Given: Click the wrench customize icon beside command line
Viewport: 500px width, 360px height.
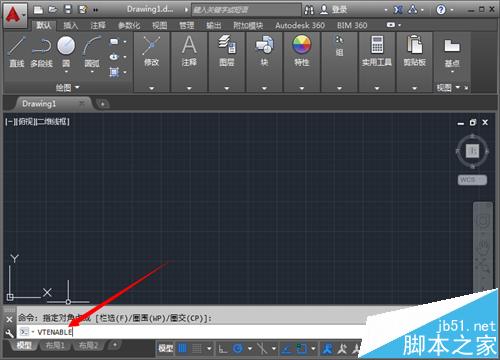Looking at the screenshot, I should (9, 333).
